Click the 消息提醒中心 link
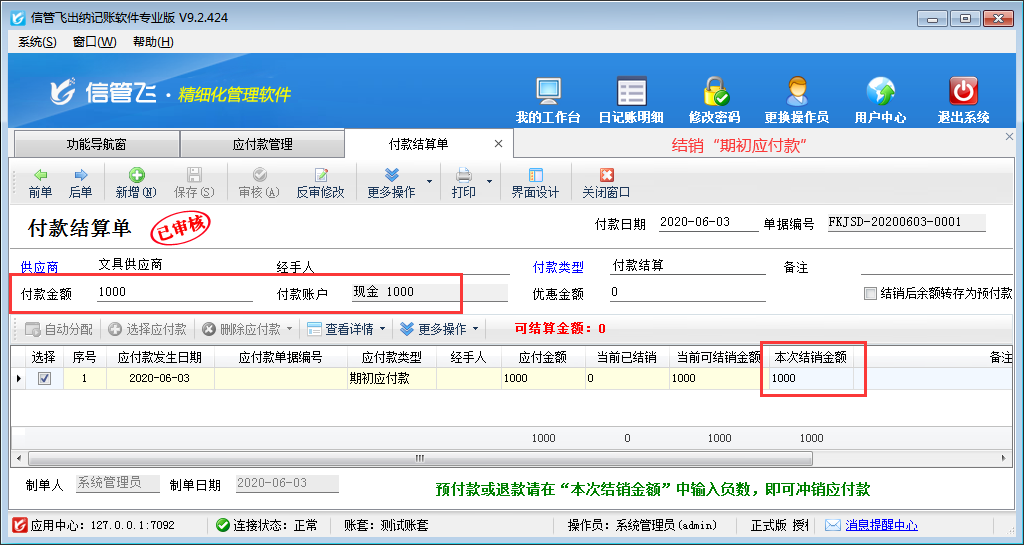 [881, 525]
